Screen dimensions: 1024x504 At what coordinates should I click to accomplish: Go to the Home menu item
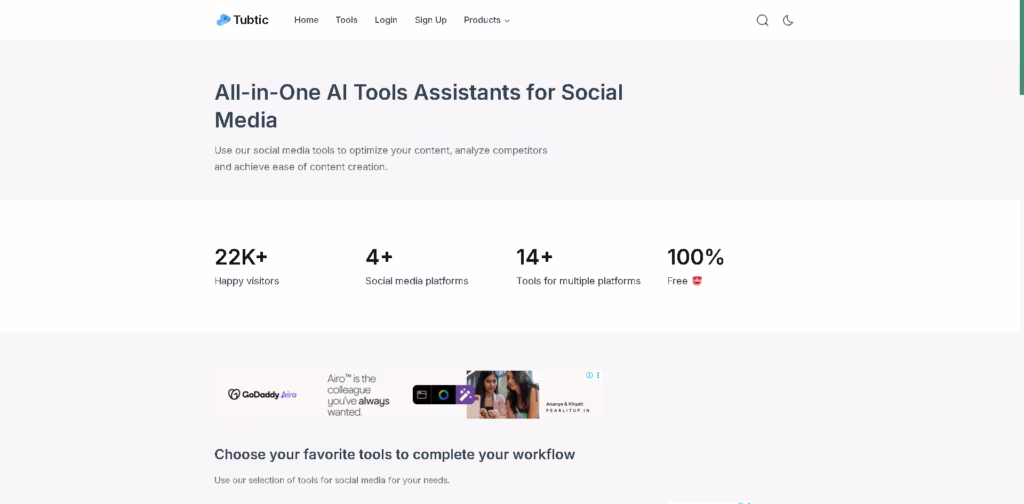click(306, 20)
